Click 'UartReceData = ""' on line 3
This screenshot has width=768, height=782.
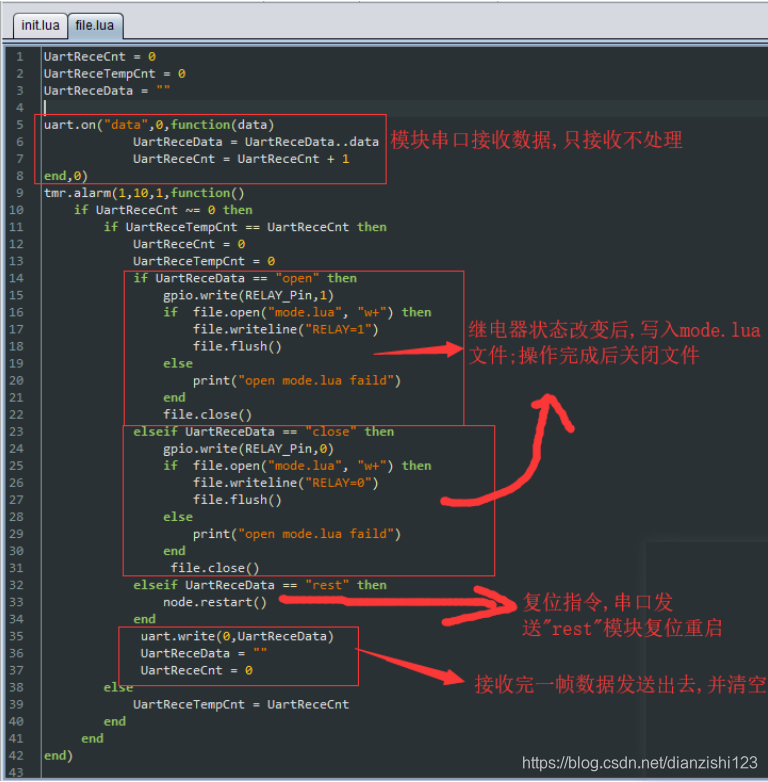[107, 91]
